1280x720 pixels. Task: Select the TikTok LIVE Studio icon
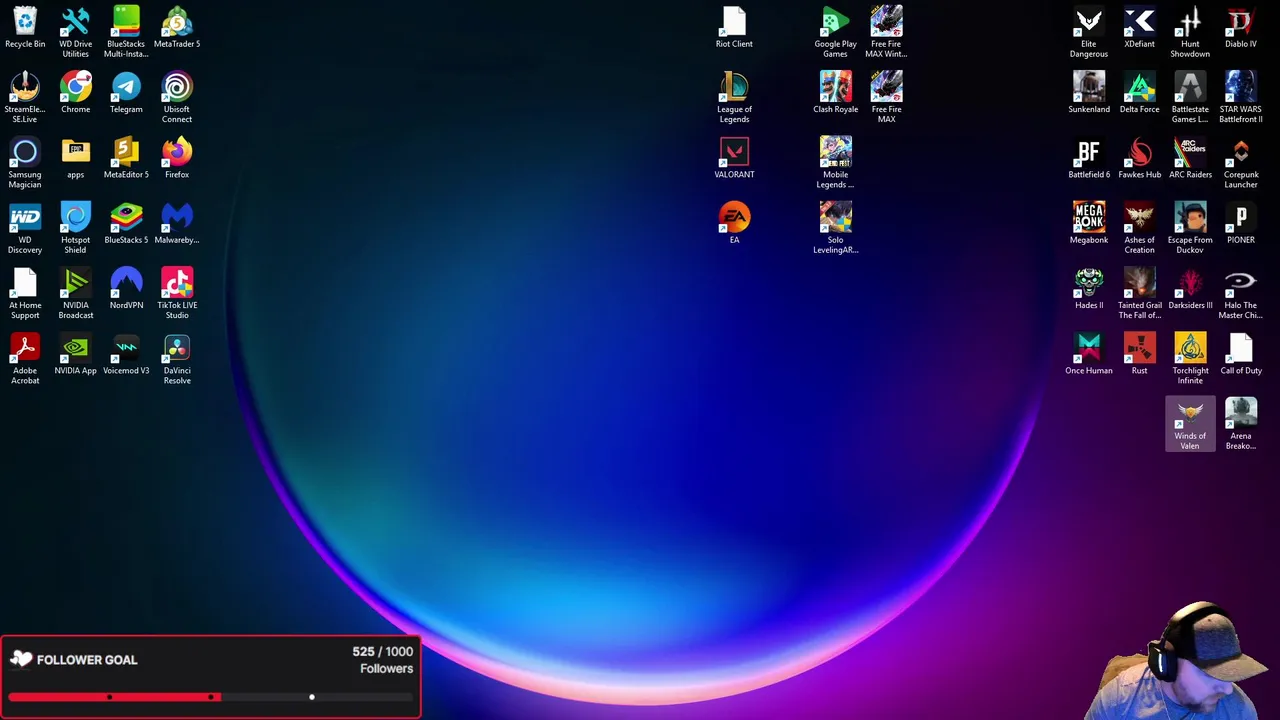click(177, 282)
